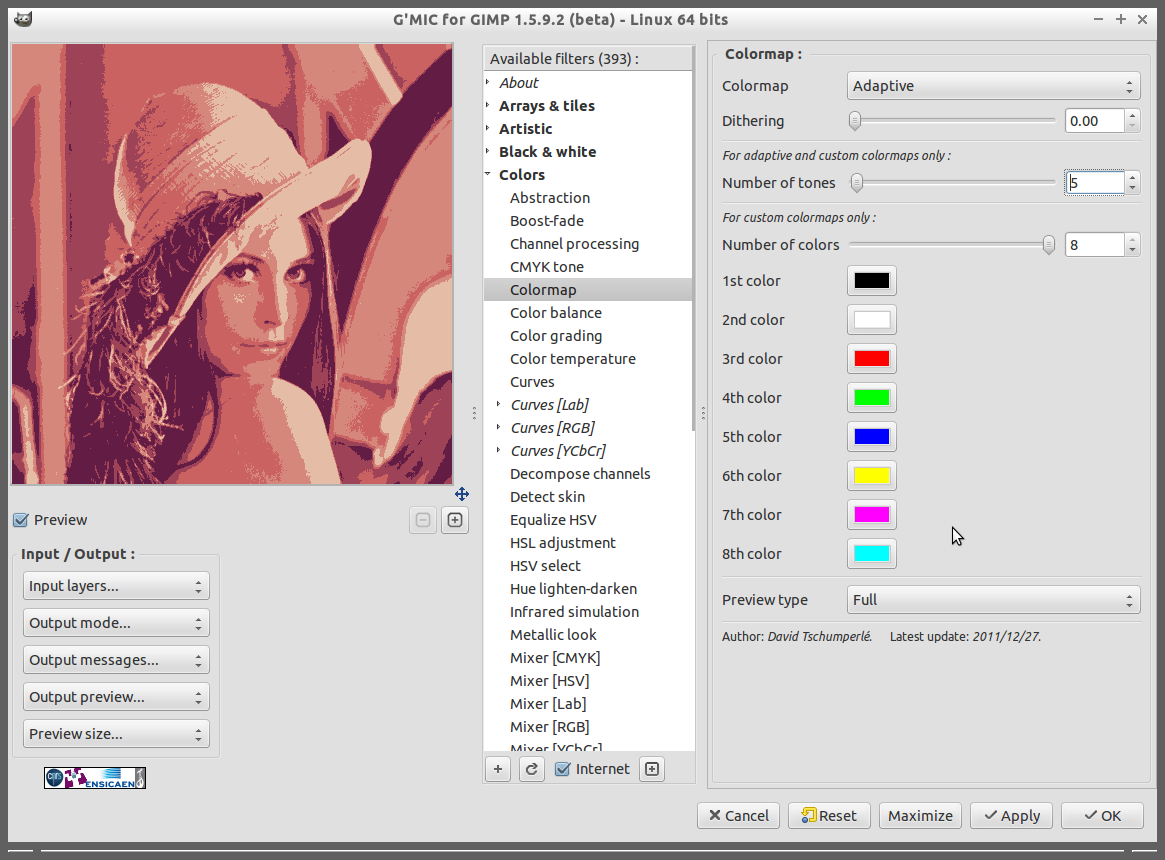Click the Number of tones value field
The image size is (1165, 860).
tap(1094, 183)
